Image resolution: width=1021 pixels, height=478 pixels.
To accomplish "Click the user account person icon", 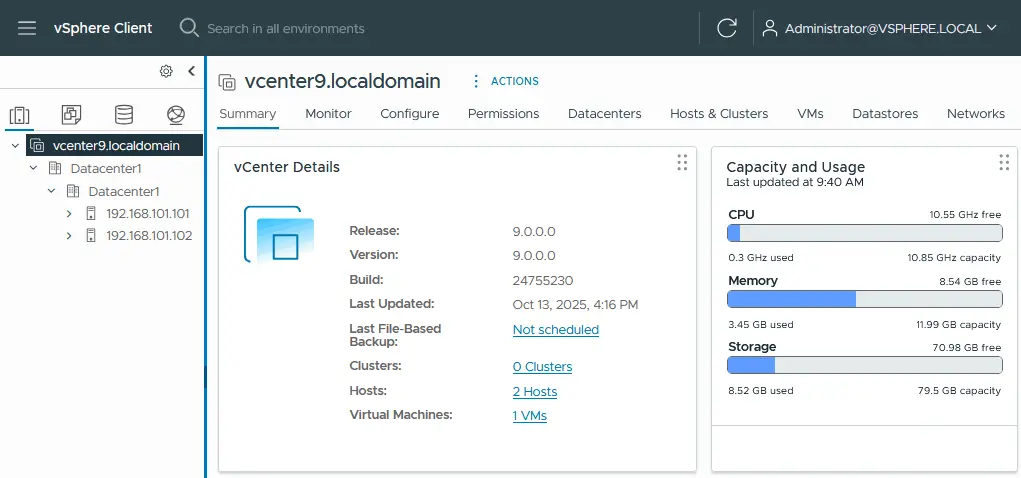I will point(770,28).
